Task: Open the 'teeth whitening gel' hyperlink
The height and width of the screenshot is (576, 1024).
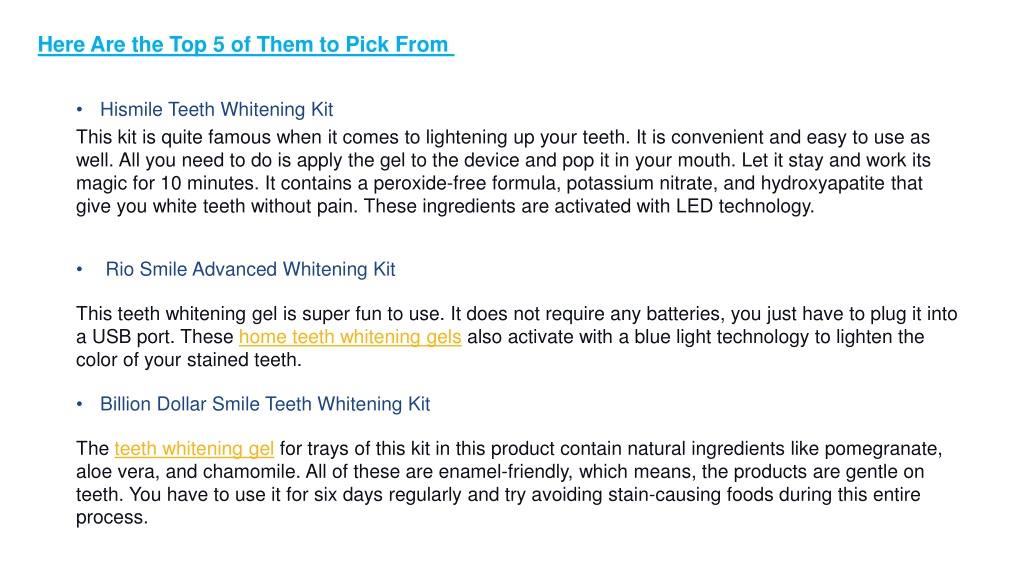Action: click(194, 449)
